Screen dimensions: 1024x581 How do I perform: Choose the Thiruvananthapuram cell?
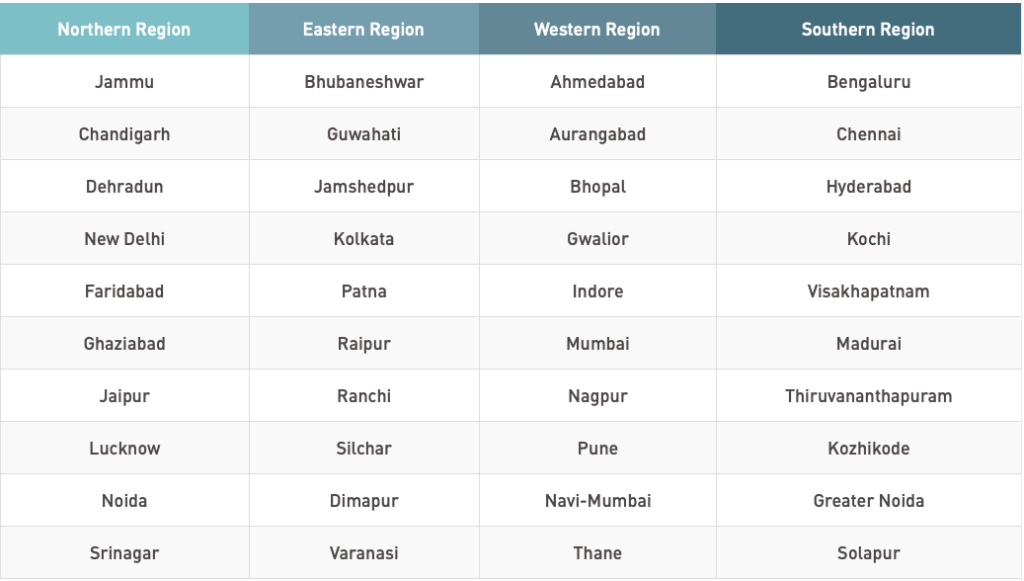tap(869, 396)
